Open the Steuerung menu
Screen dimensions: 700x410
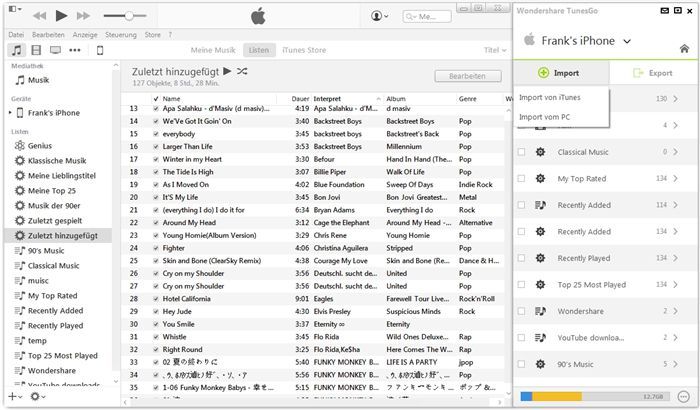(121, 34)
